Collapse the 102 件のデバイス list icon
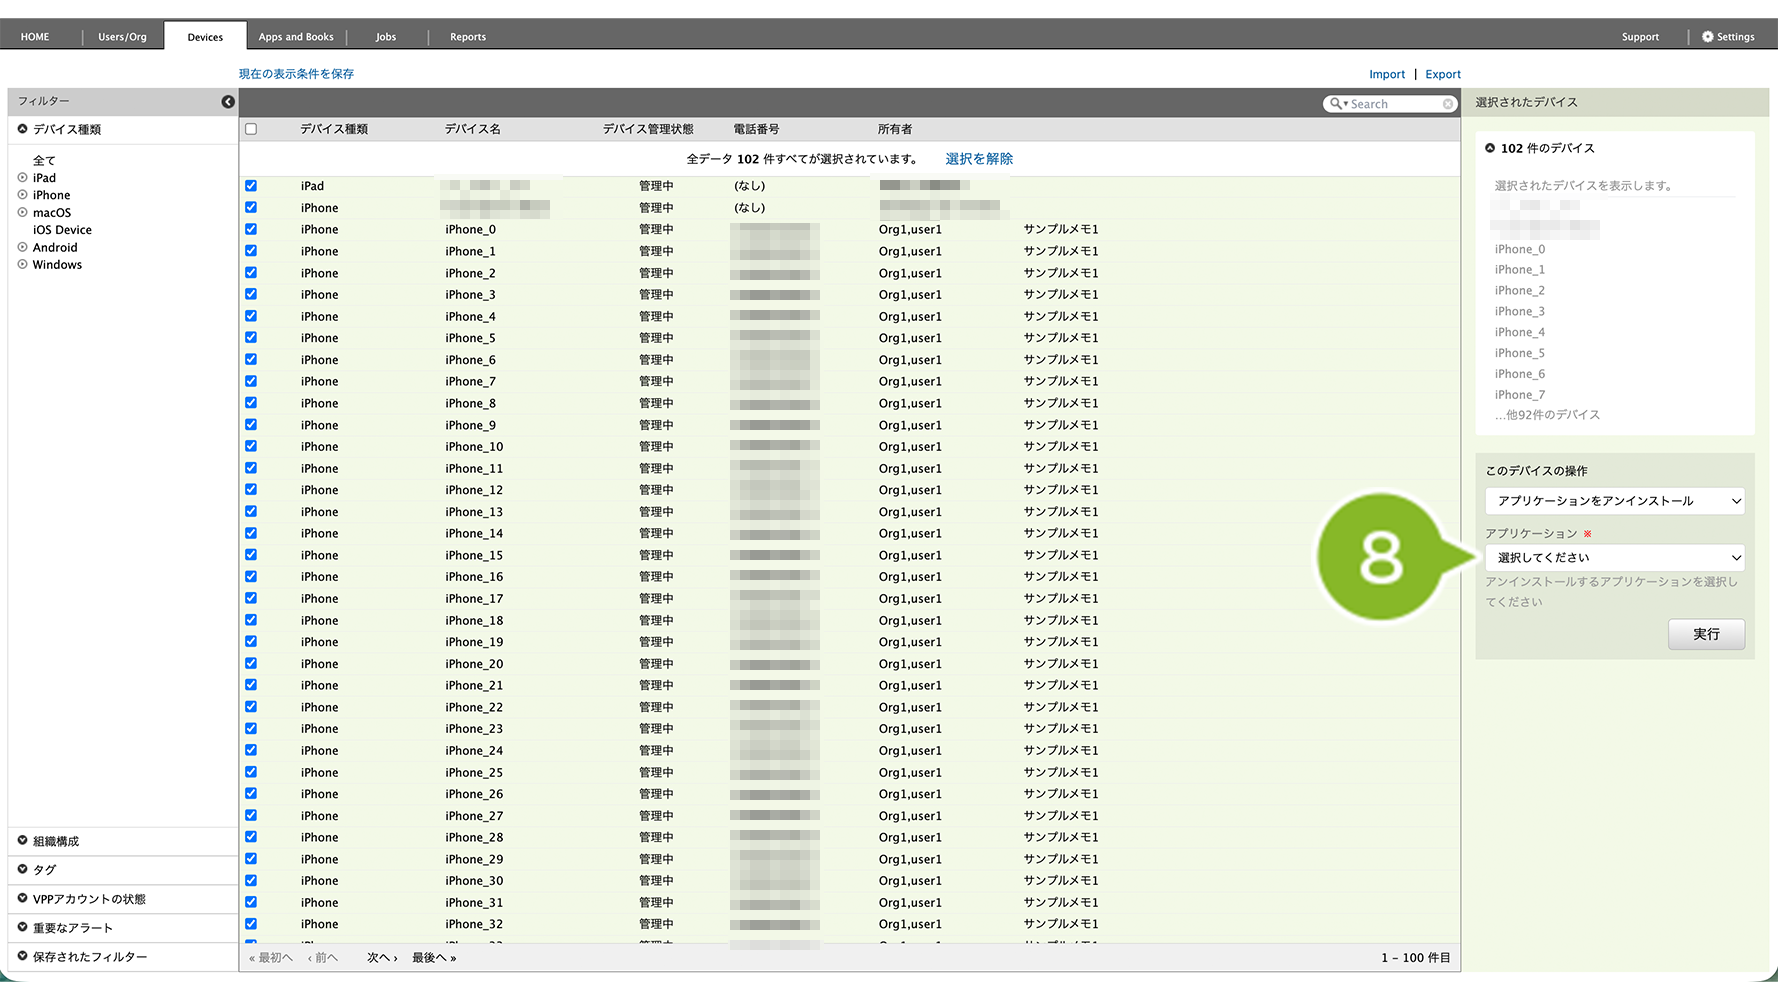Image resolution: width=1778 pixels, height=1000 pixels. coord(1490,149)
